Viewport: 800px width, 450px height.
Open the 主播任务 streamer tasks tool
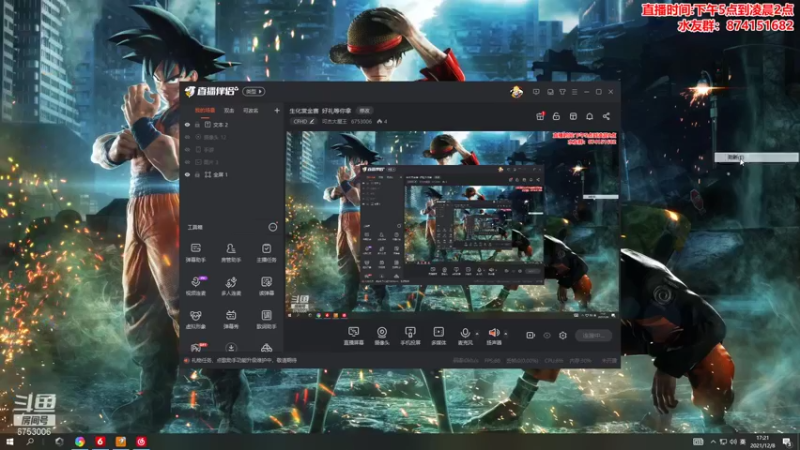[266, 253]
